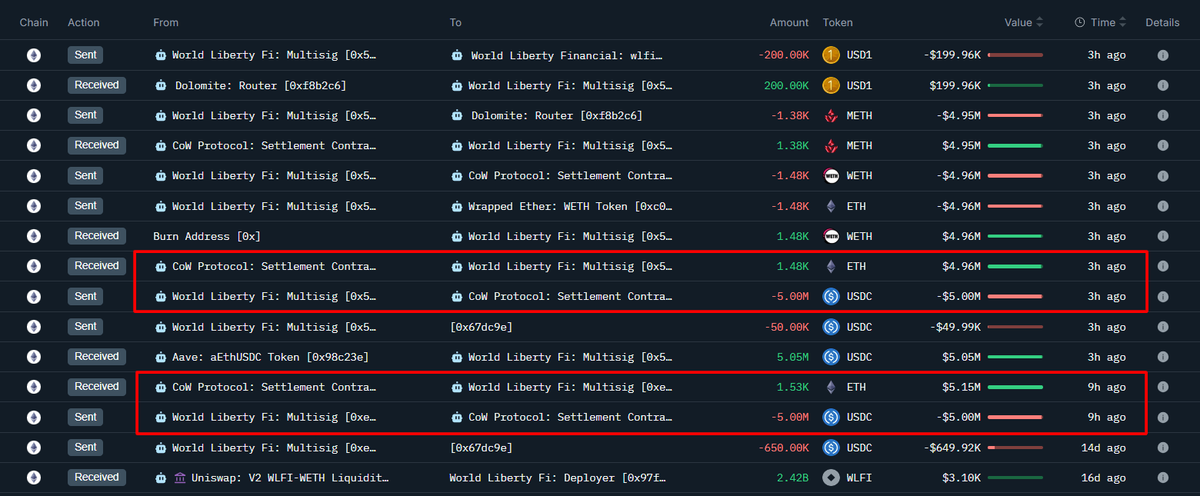
Task: Click METH token icon in 1.38K received row
Action: (x=831, y=146)
